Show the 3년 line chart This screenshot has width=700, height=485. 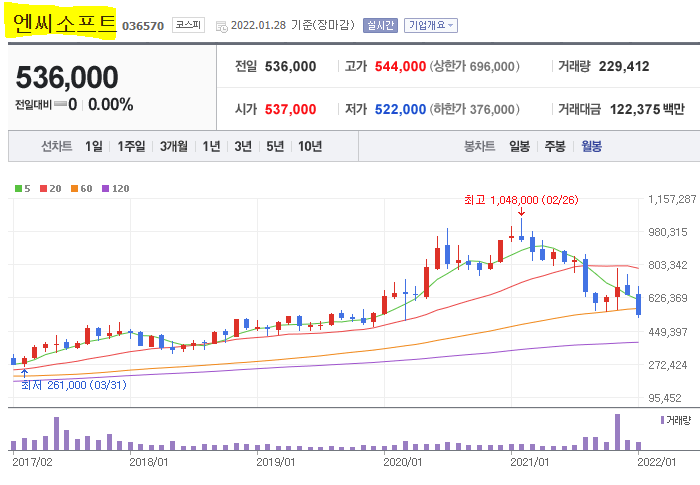tap(243, 146)
